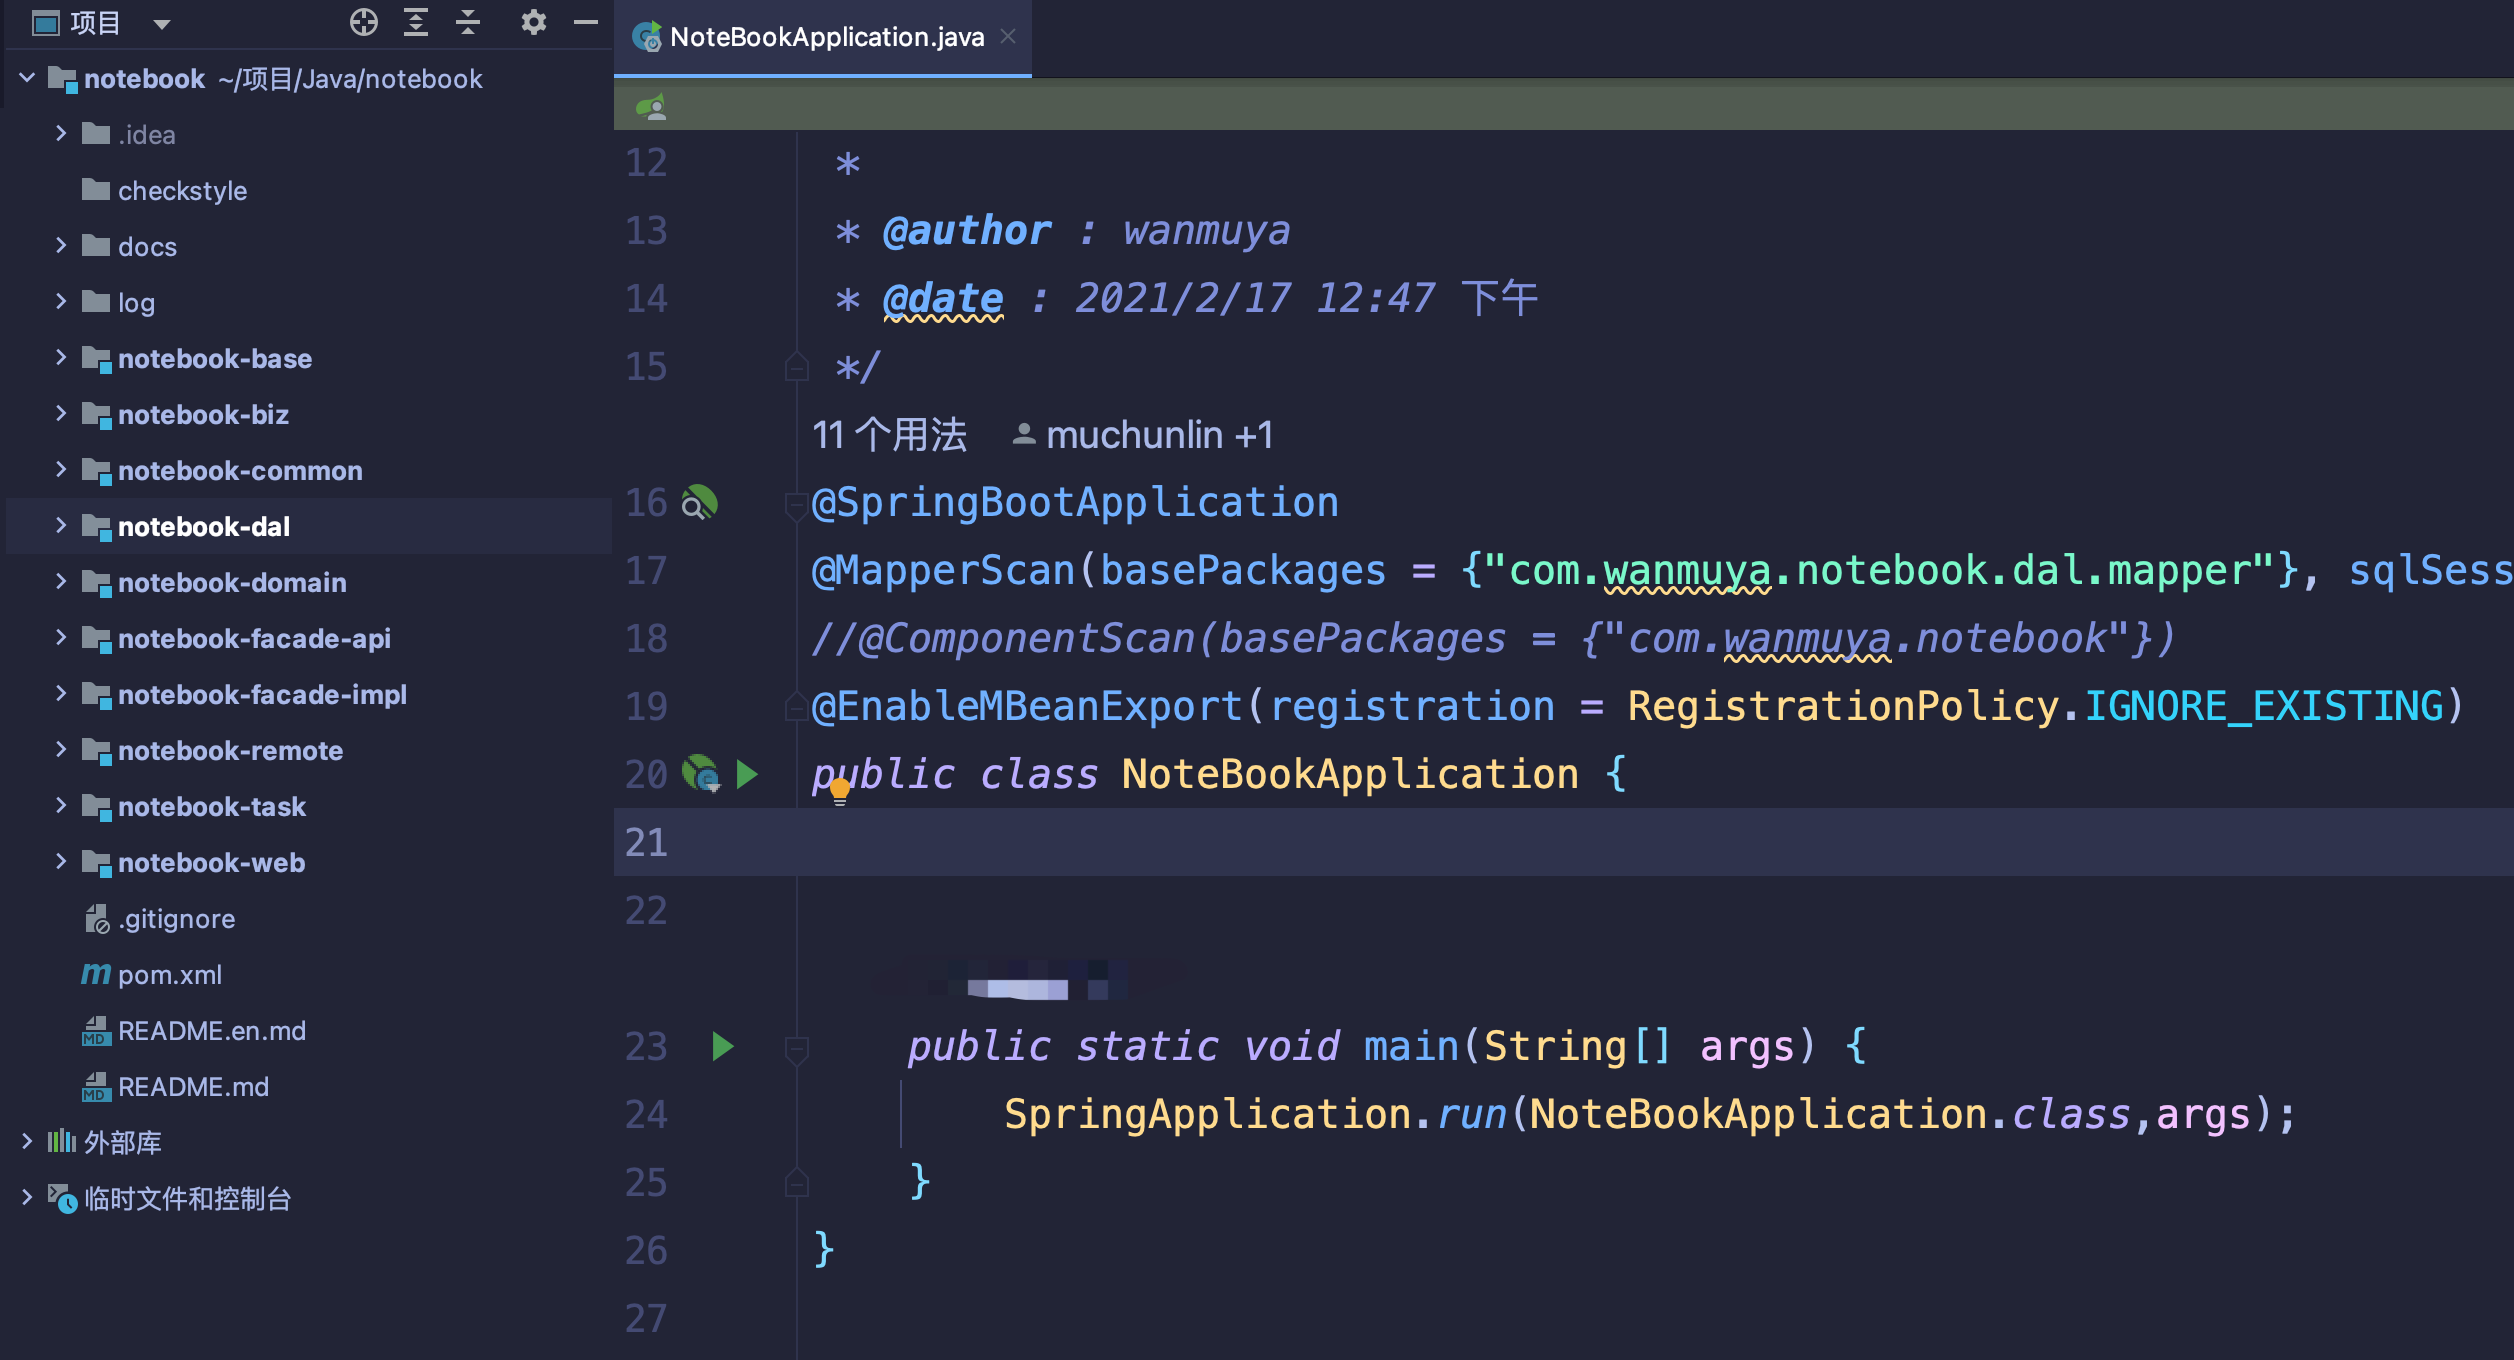Collapse the notebook root project node
Viewport: 2514px width, 1360px height.
pyautogui.click(x=27, y=77)
